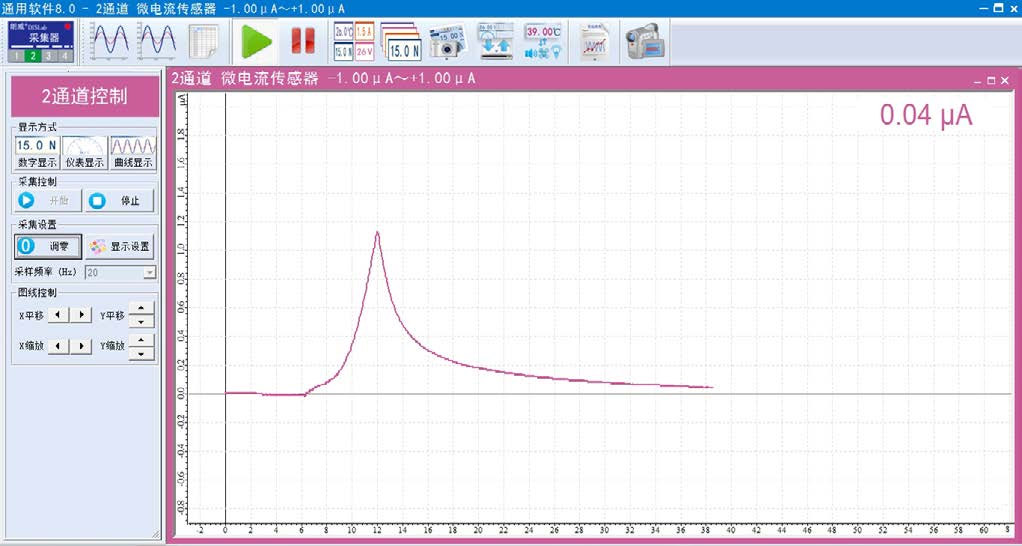Click the camera snapshot toolbar icon
Image resolution: width=1022 pixels, height=546 pixels.
pos(447,41)
